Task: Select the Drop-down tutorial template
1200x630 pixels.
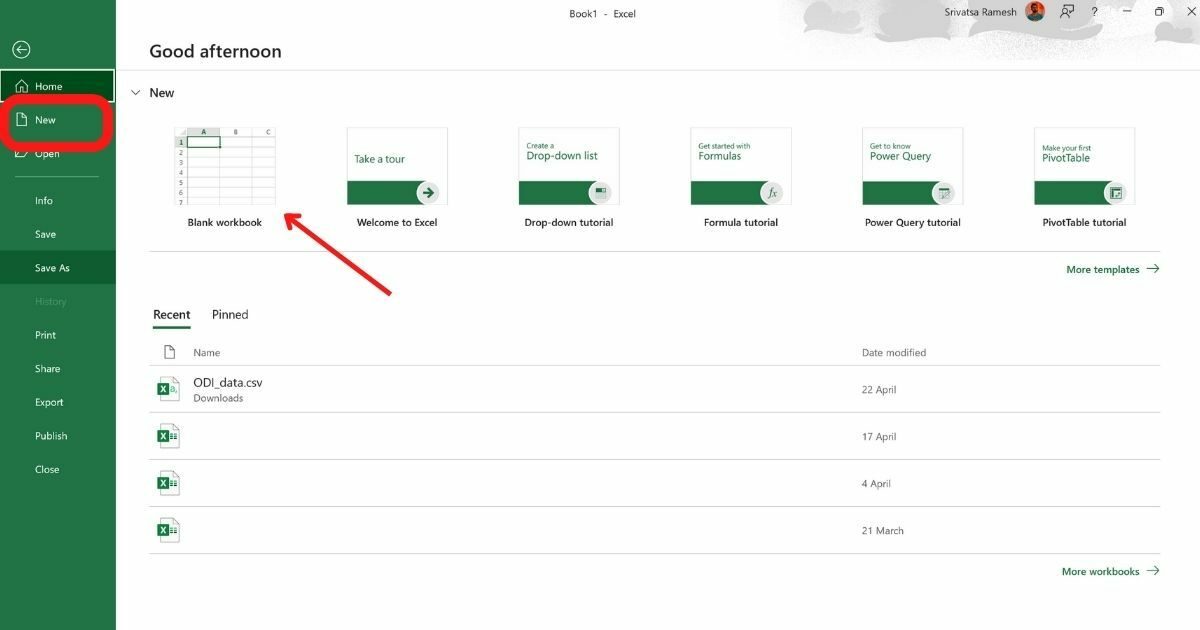Action: tap(568, 166)
